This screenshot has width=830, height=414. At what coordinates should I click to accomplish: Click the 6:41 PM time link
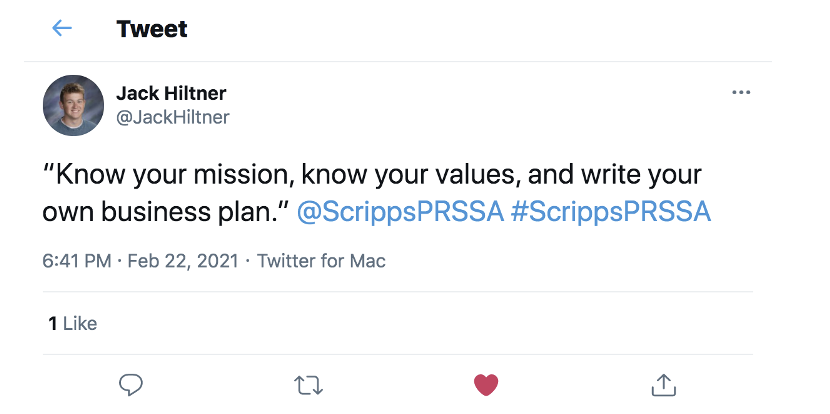click(x=77, y=261)
